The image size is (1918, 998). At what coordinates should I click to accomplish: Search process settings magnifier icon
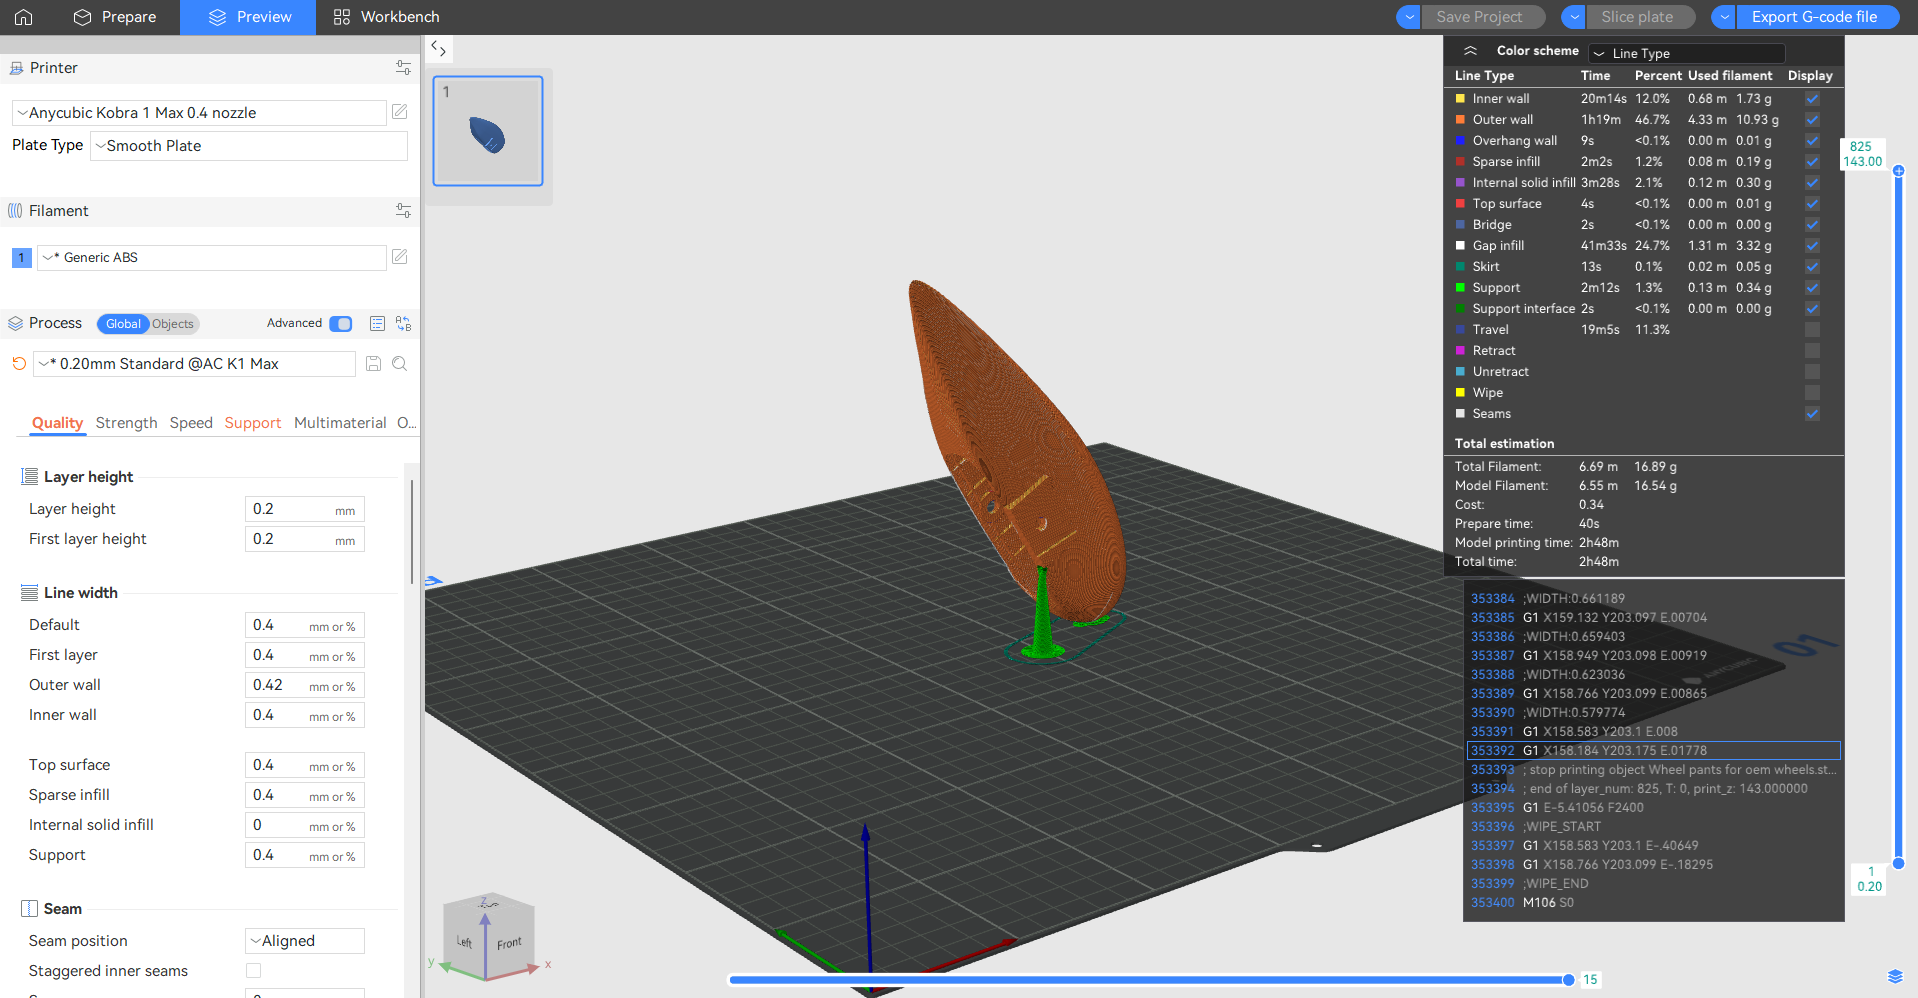coord(400,364)
